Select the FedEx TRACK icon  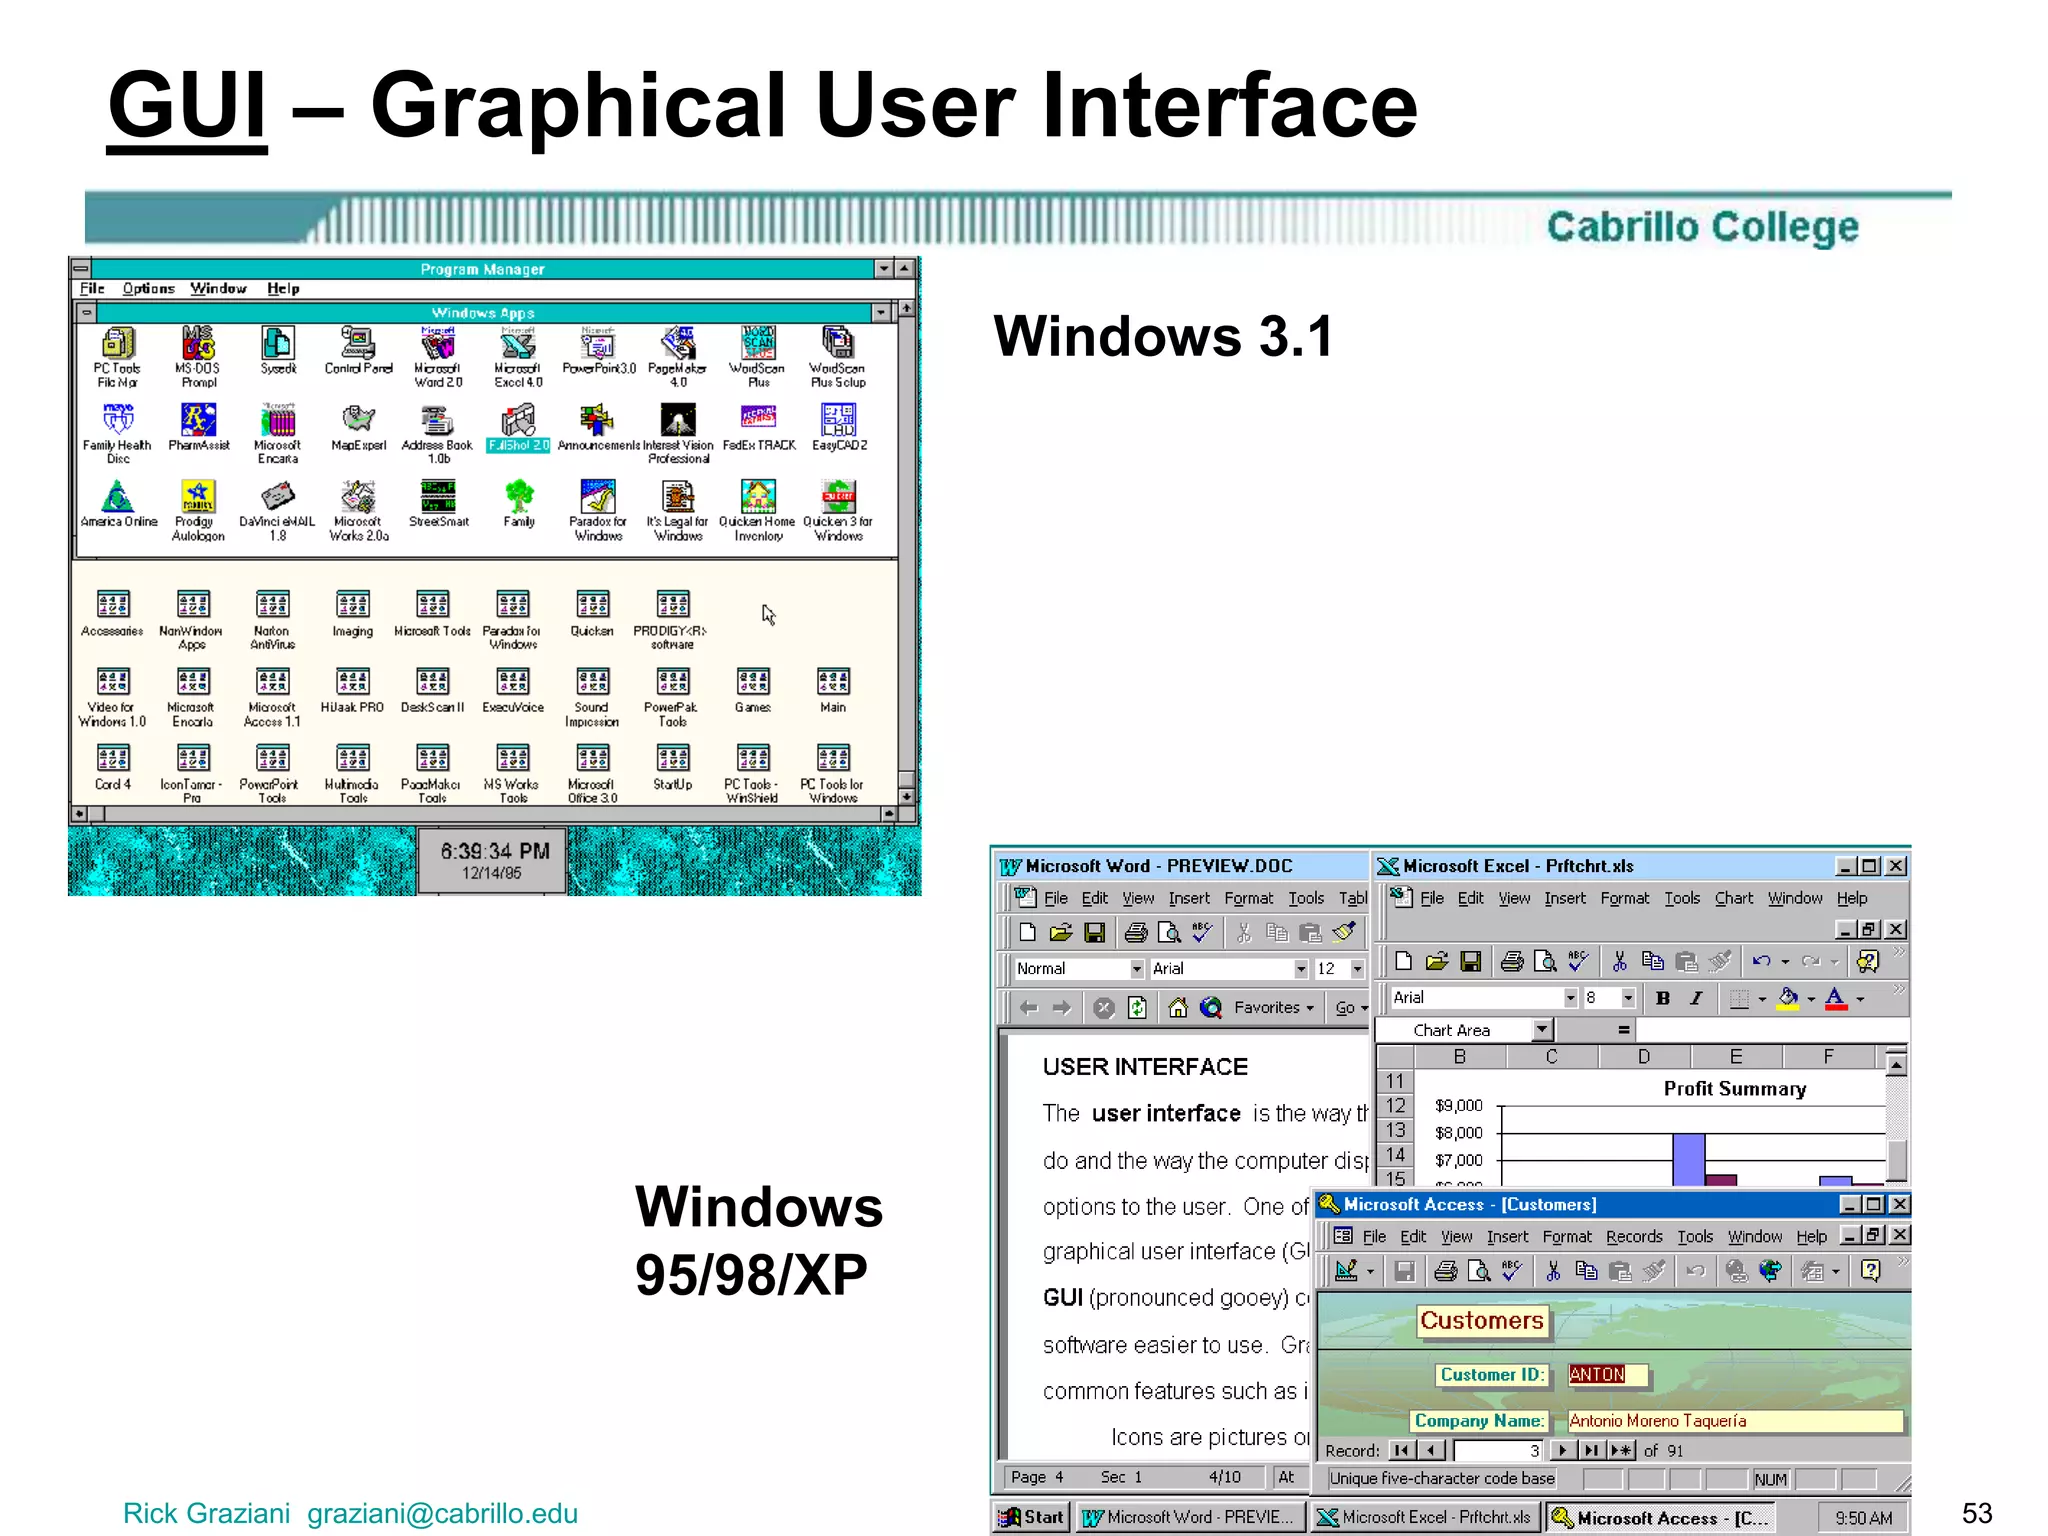[x=758, y=428]
